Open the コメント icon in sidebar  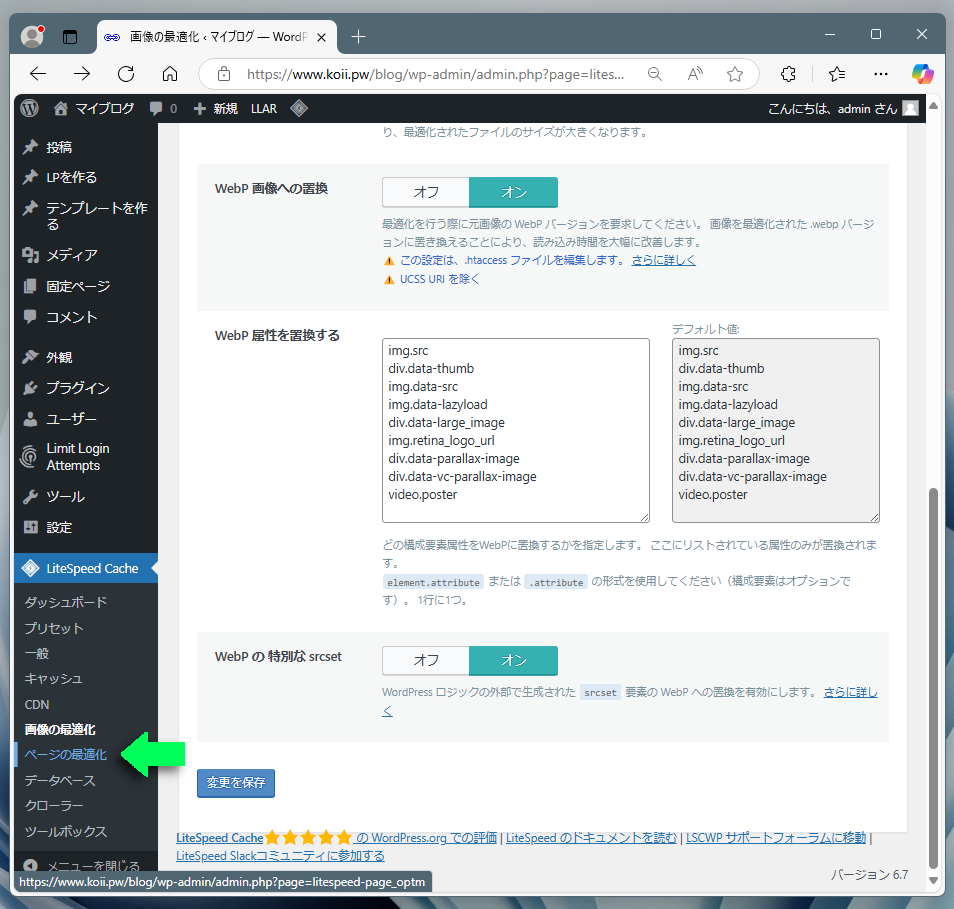pyautogui.click(x=30, y=316)
